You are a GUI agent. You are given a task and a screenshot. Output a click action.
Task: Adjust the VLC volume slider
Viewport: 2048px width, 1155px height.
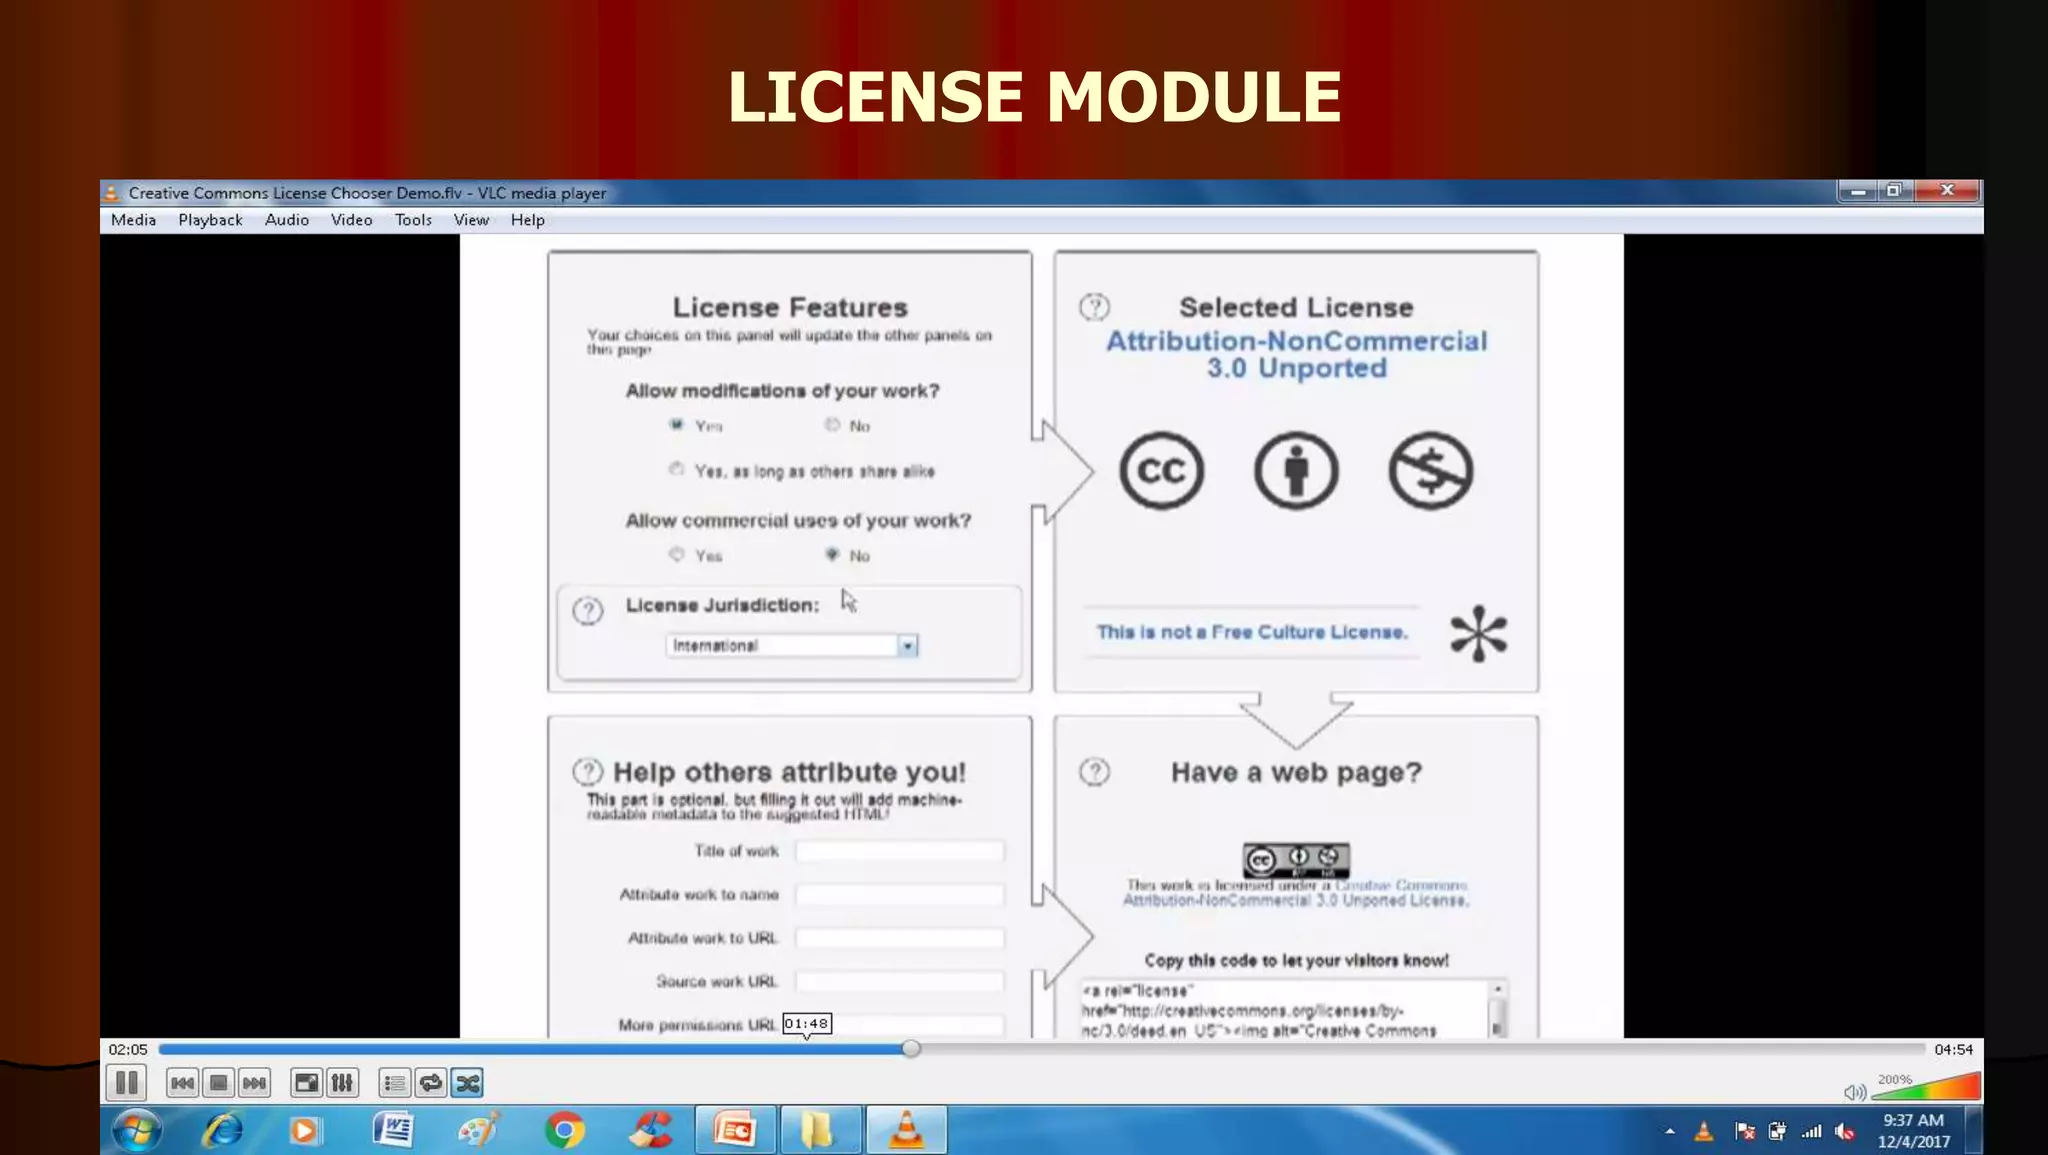click(1926, 1086)
